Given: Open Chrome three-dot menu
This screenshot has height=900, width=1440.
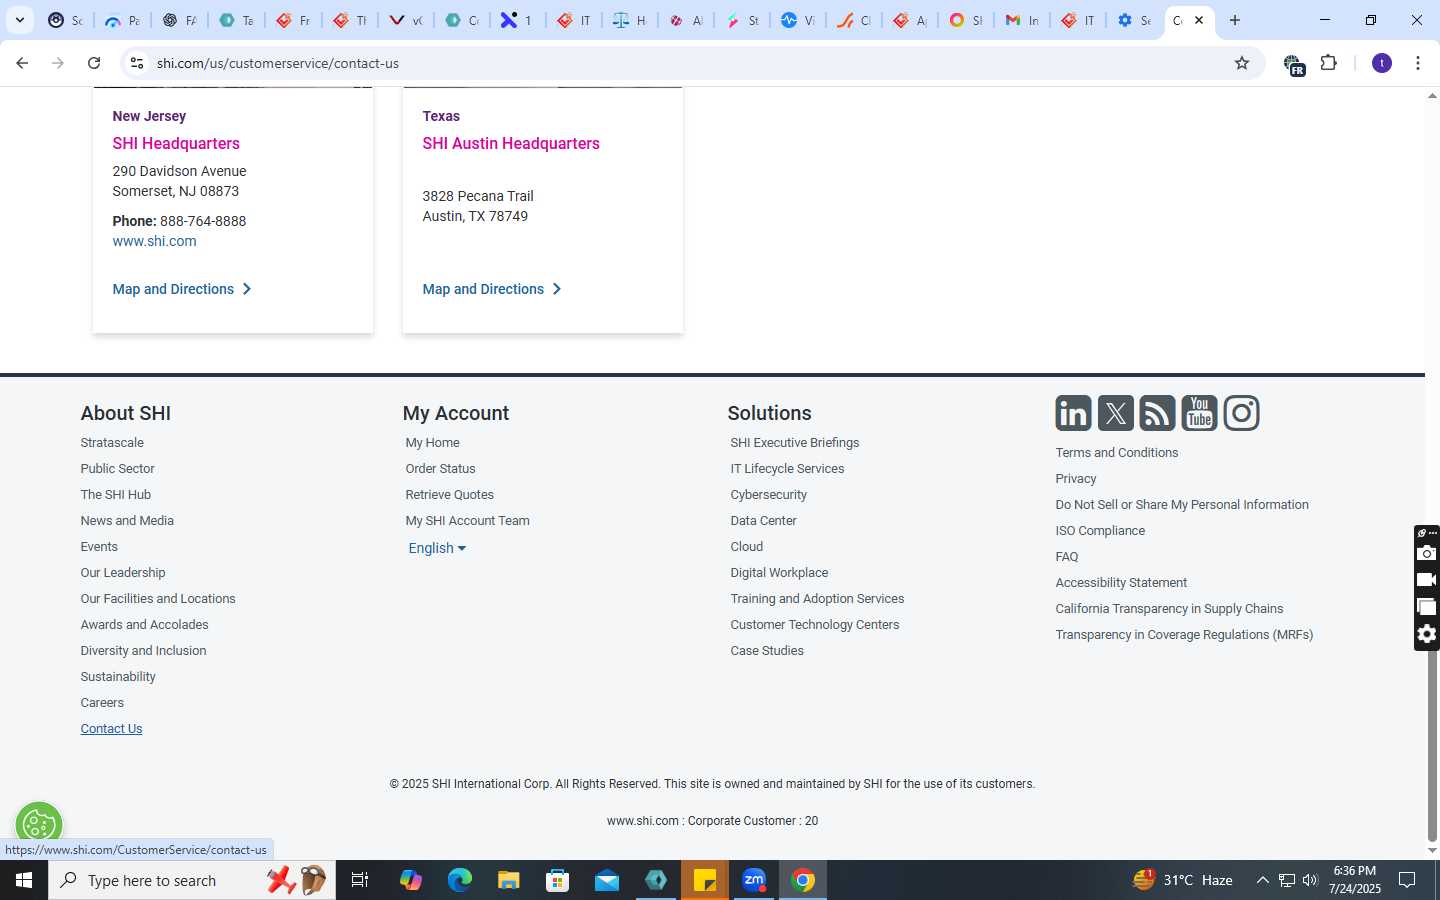Looking at the screenshot, I should point(1418,63).
